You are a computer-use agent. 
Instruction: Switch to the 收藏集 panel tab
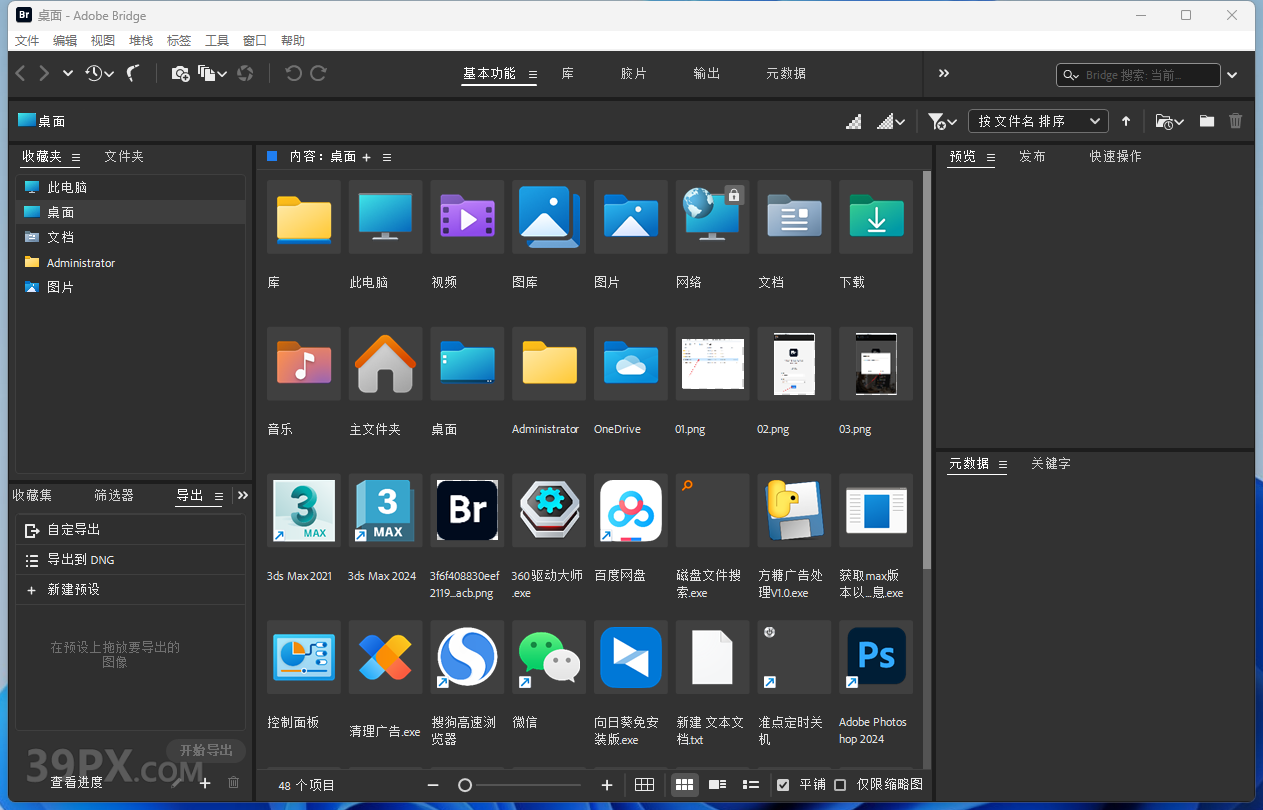[x=32, y=495]
